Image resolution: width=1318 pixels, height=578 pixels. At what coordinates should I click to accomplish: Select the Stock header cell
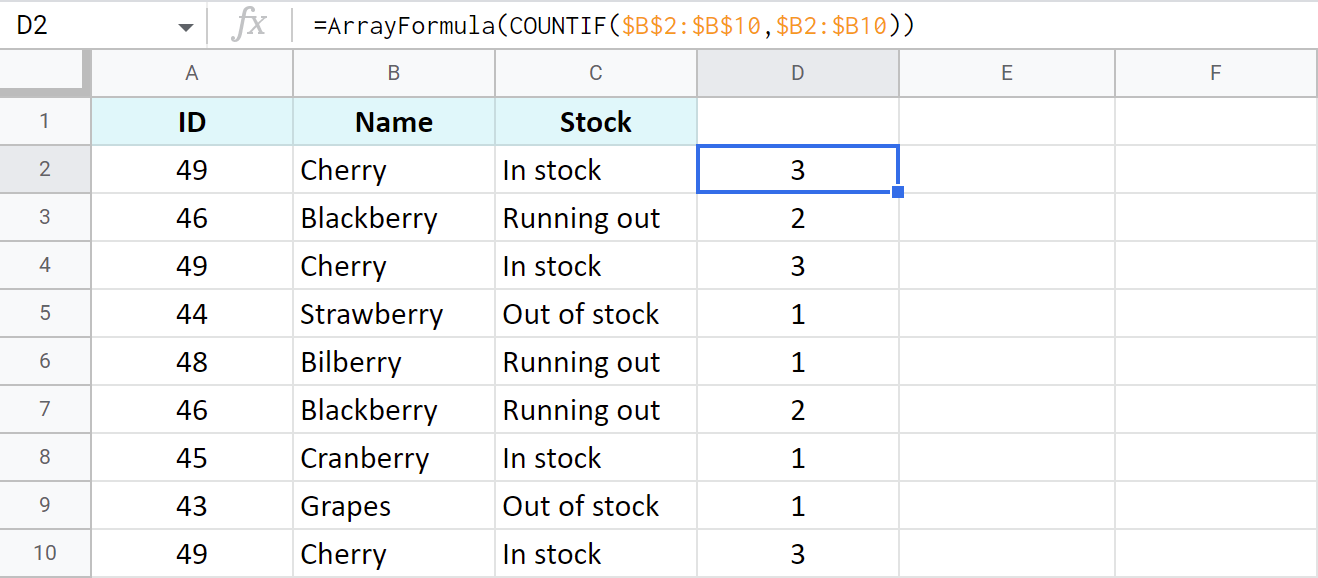coord(595,121)
